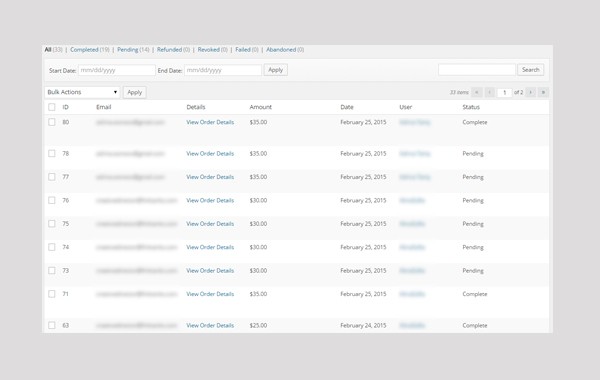Mark order 71 checkbox
This screenshot has width=600, height=380.
[52, 294]
